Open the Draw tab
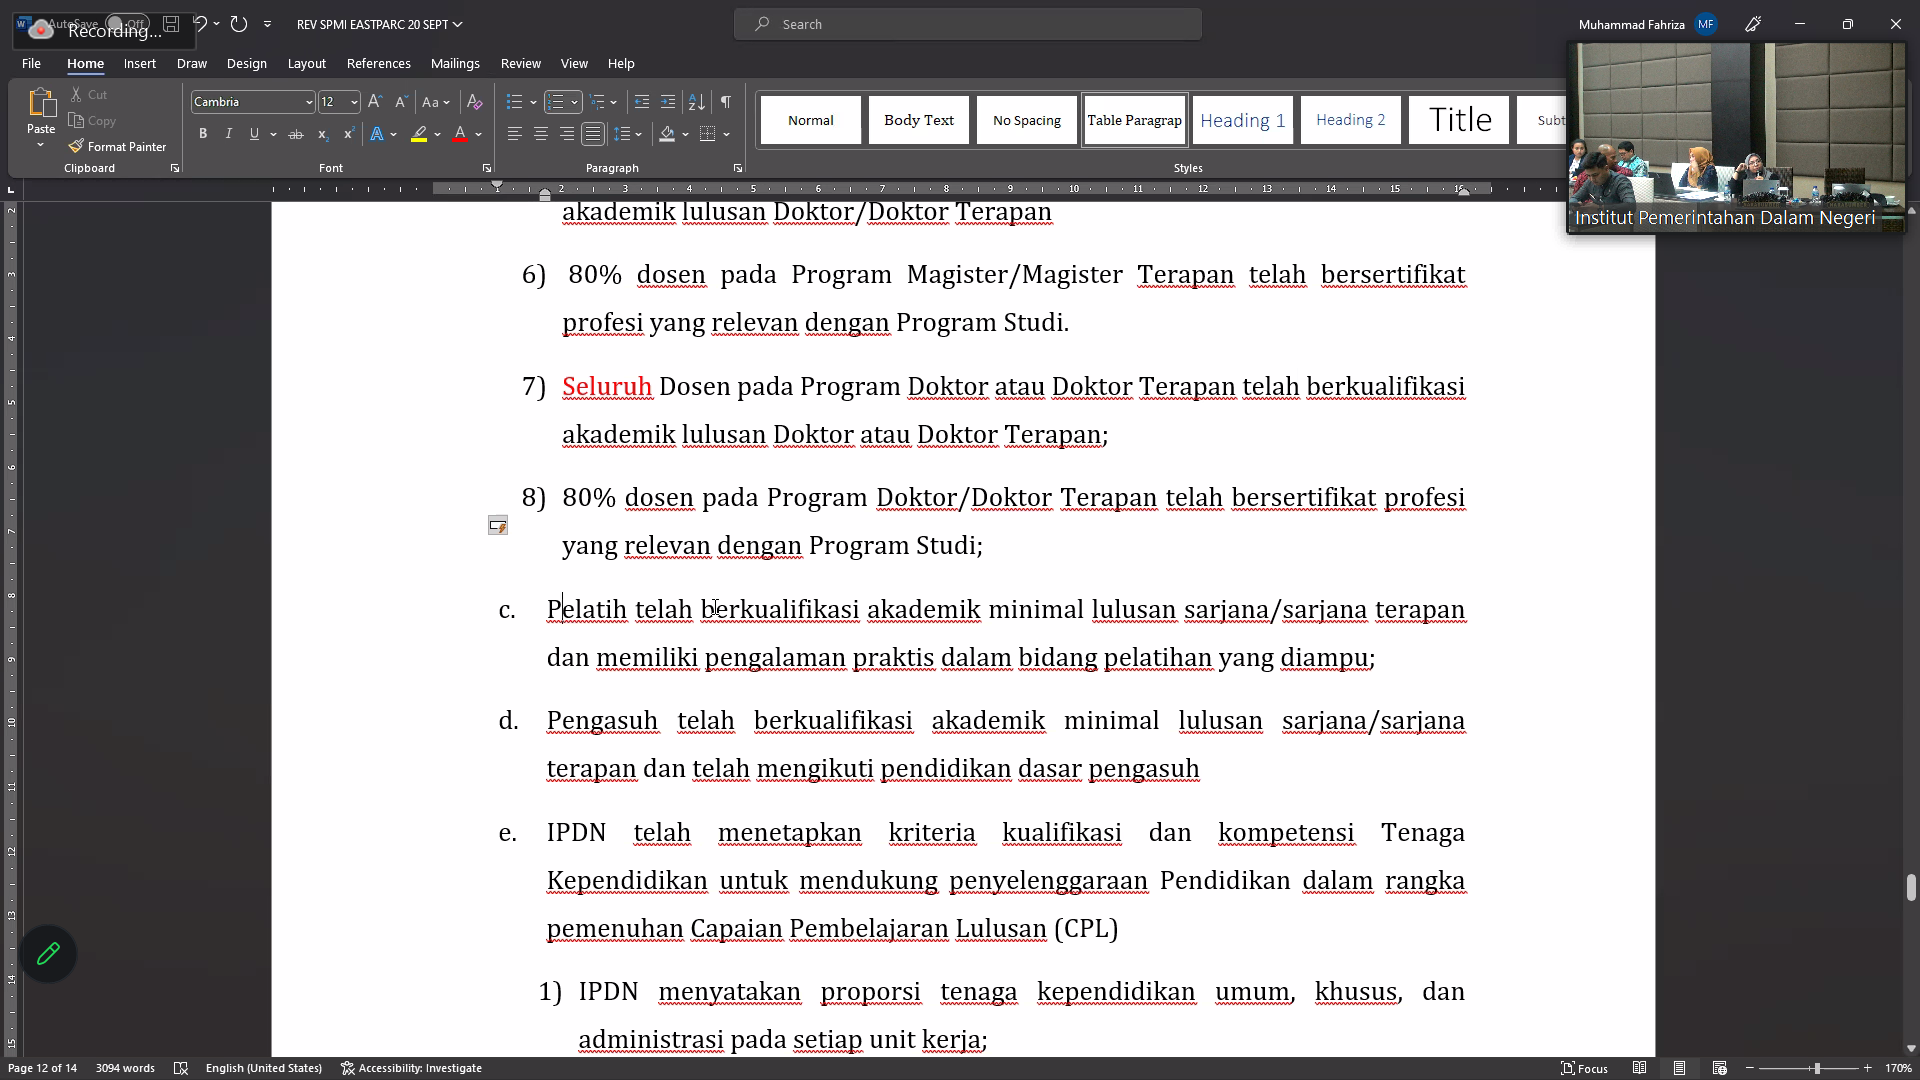 pos(192,63)
